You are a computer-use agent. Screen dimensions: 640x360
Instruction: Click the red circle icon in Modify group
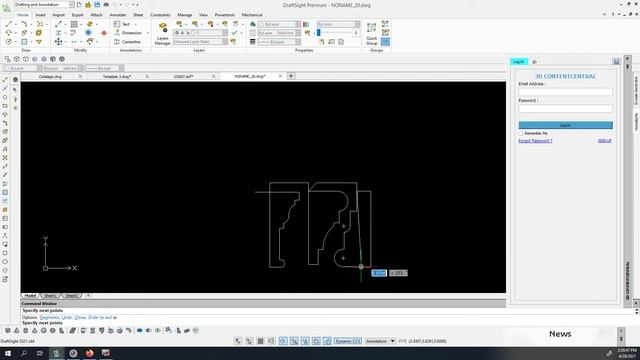point(104,33)
